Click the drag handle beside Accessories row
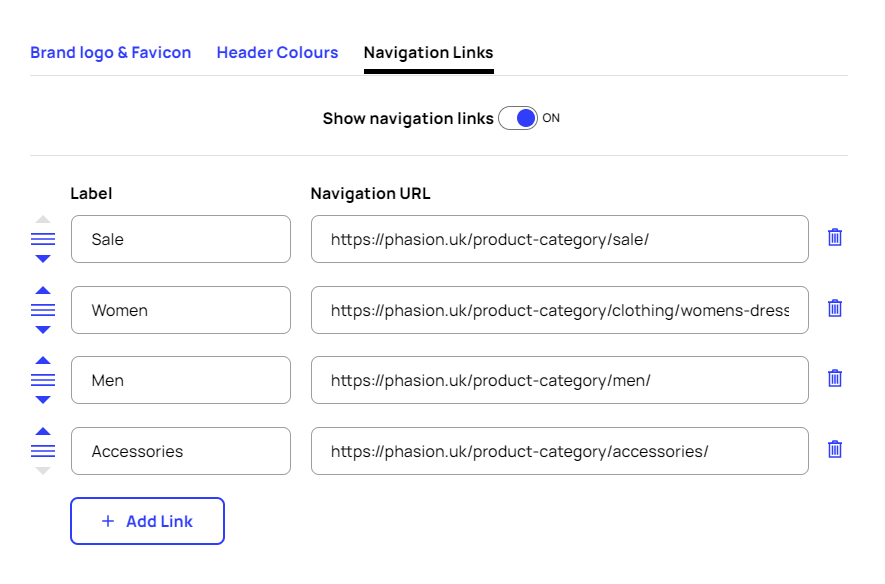Image resolution: width=885 pixels, height=584 pixels. click(x=43, y=451)
